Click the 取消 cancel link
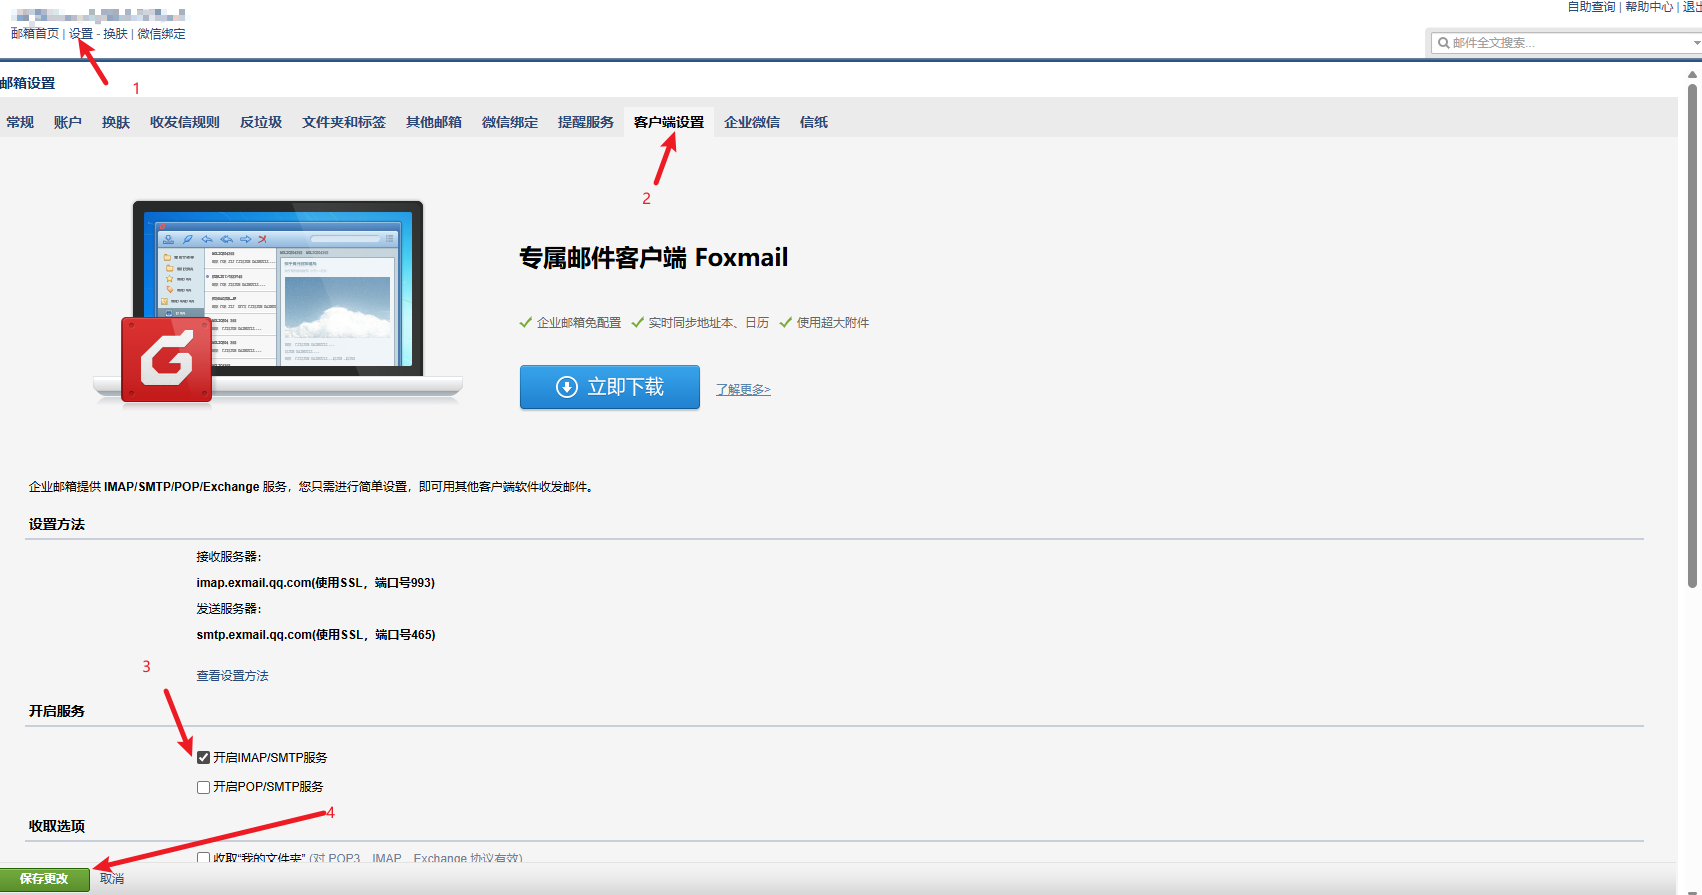Viewport: 1702px width, 895px height. coord(112,879)
